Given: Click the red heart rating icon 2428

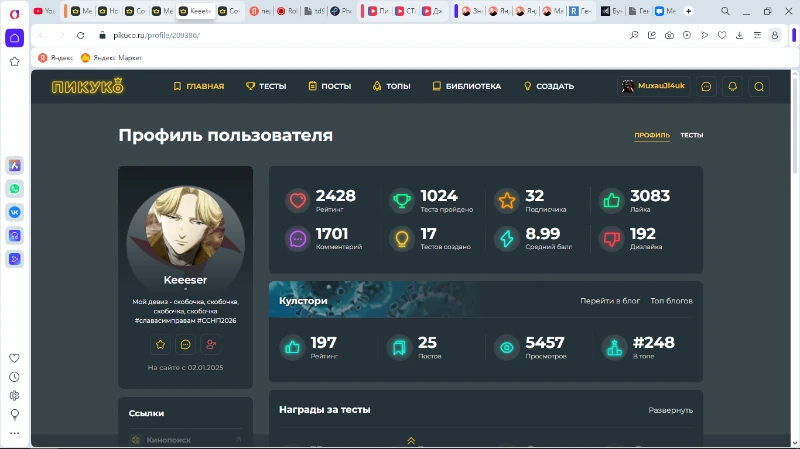Looking at the screenshot, I should click(x=297, y=200).
